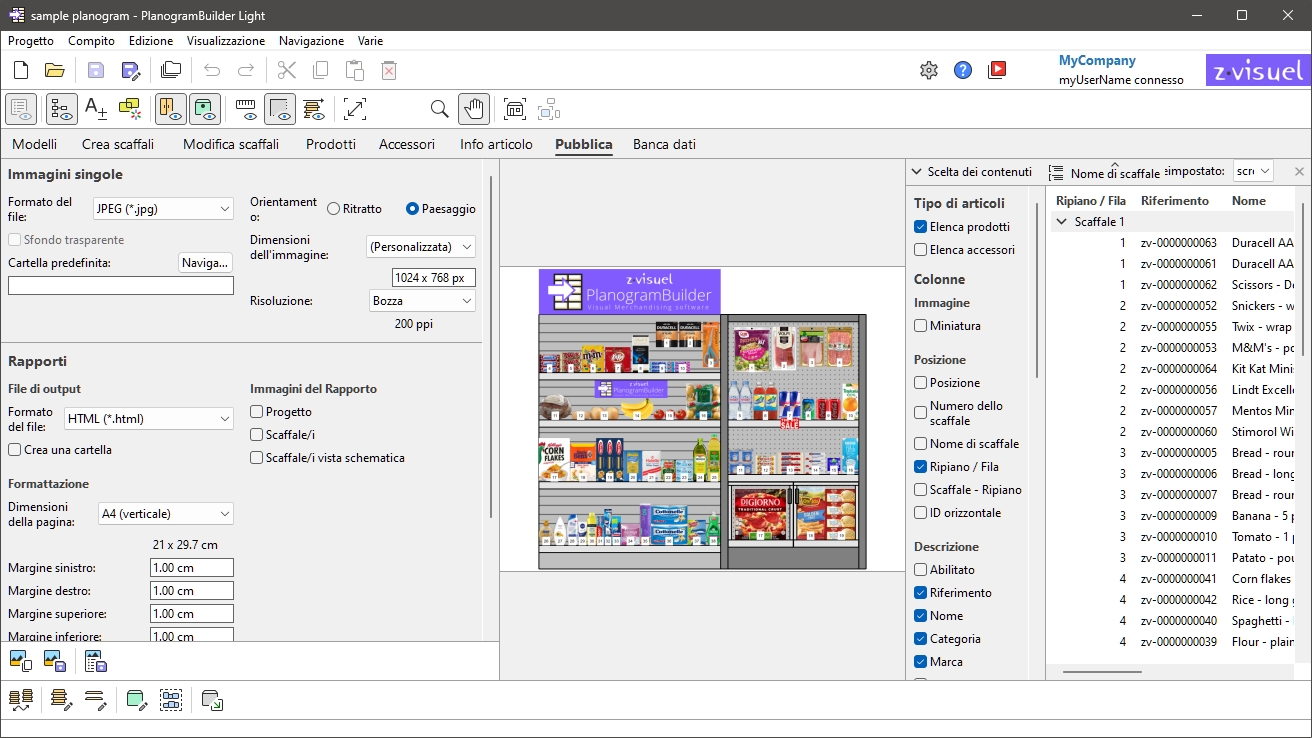Open settings with the gear icon
This screenshot has height=738, width=1312.
tap(929, 70)
